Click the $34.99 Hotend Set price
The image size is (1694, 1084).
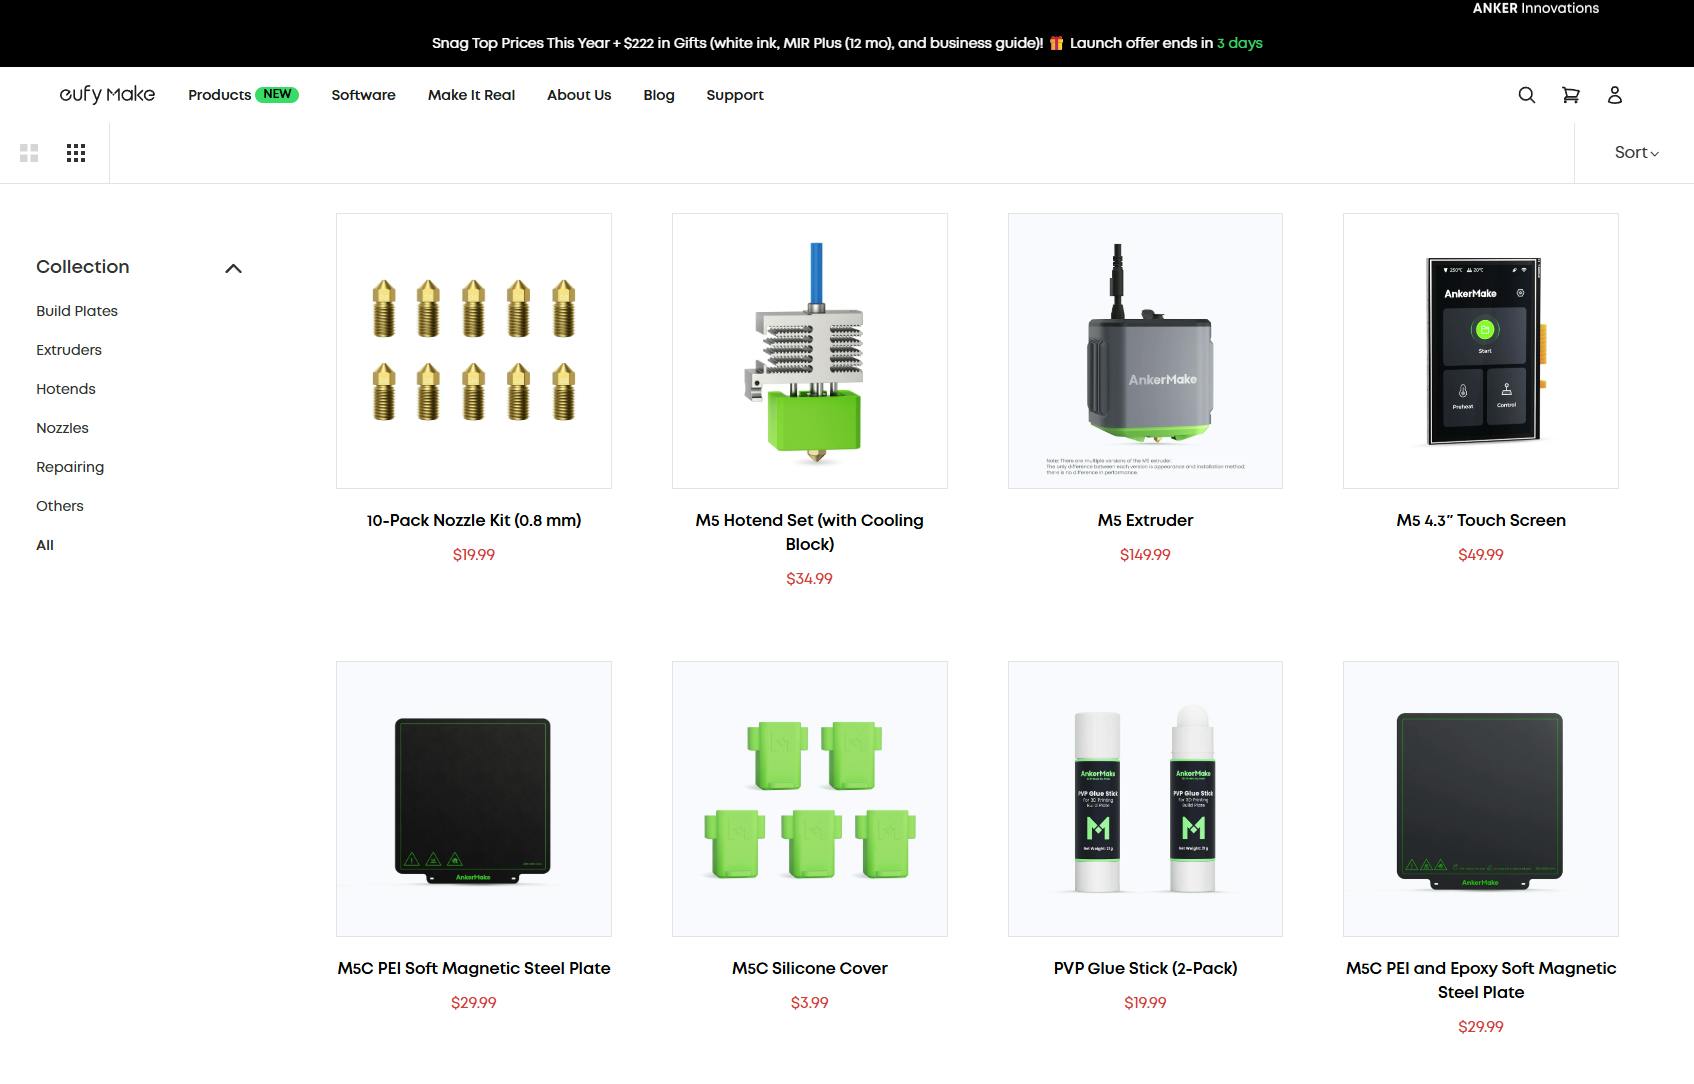[810, 578]
